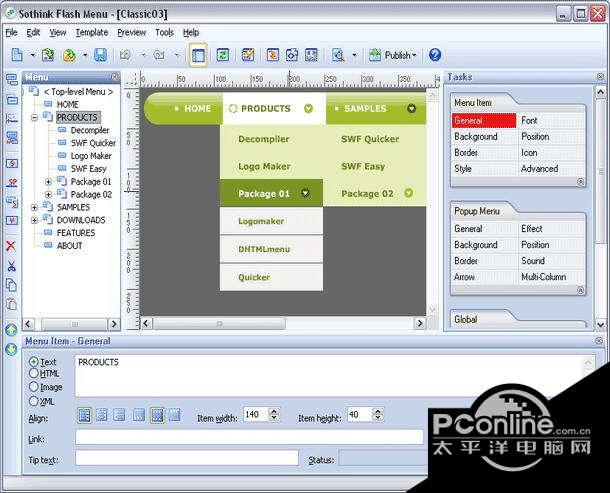Select the Image radio button

point(34,386)
